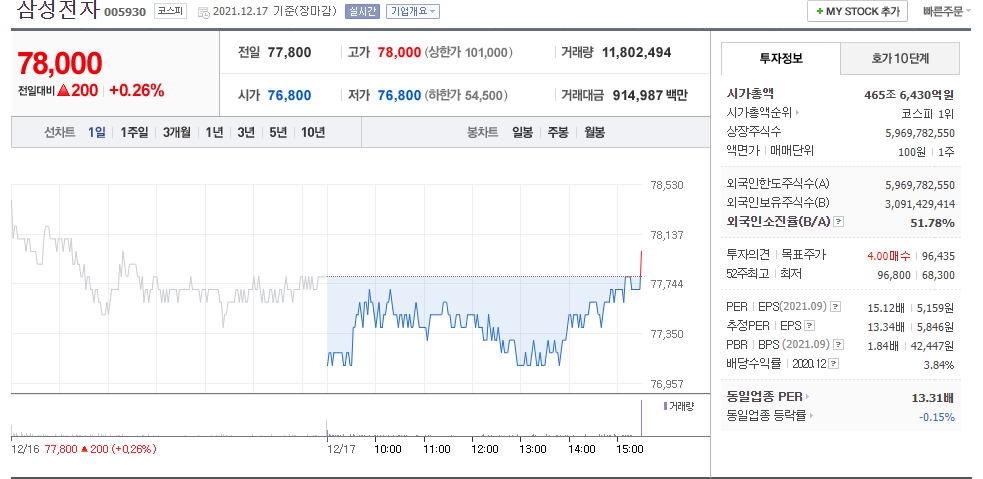
Task: Click the 52-week high 96,800
Action: (893, 275)
